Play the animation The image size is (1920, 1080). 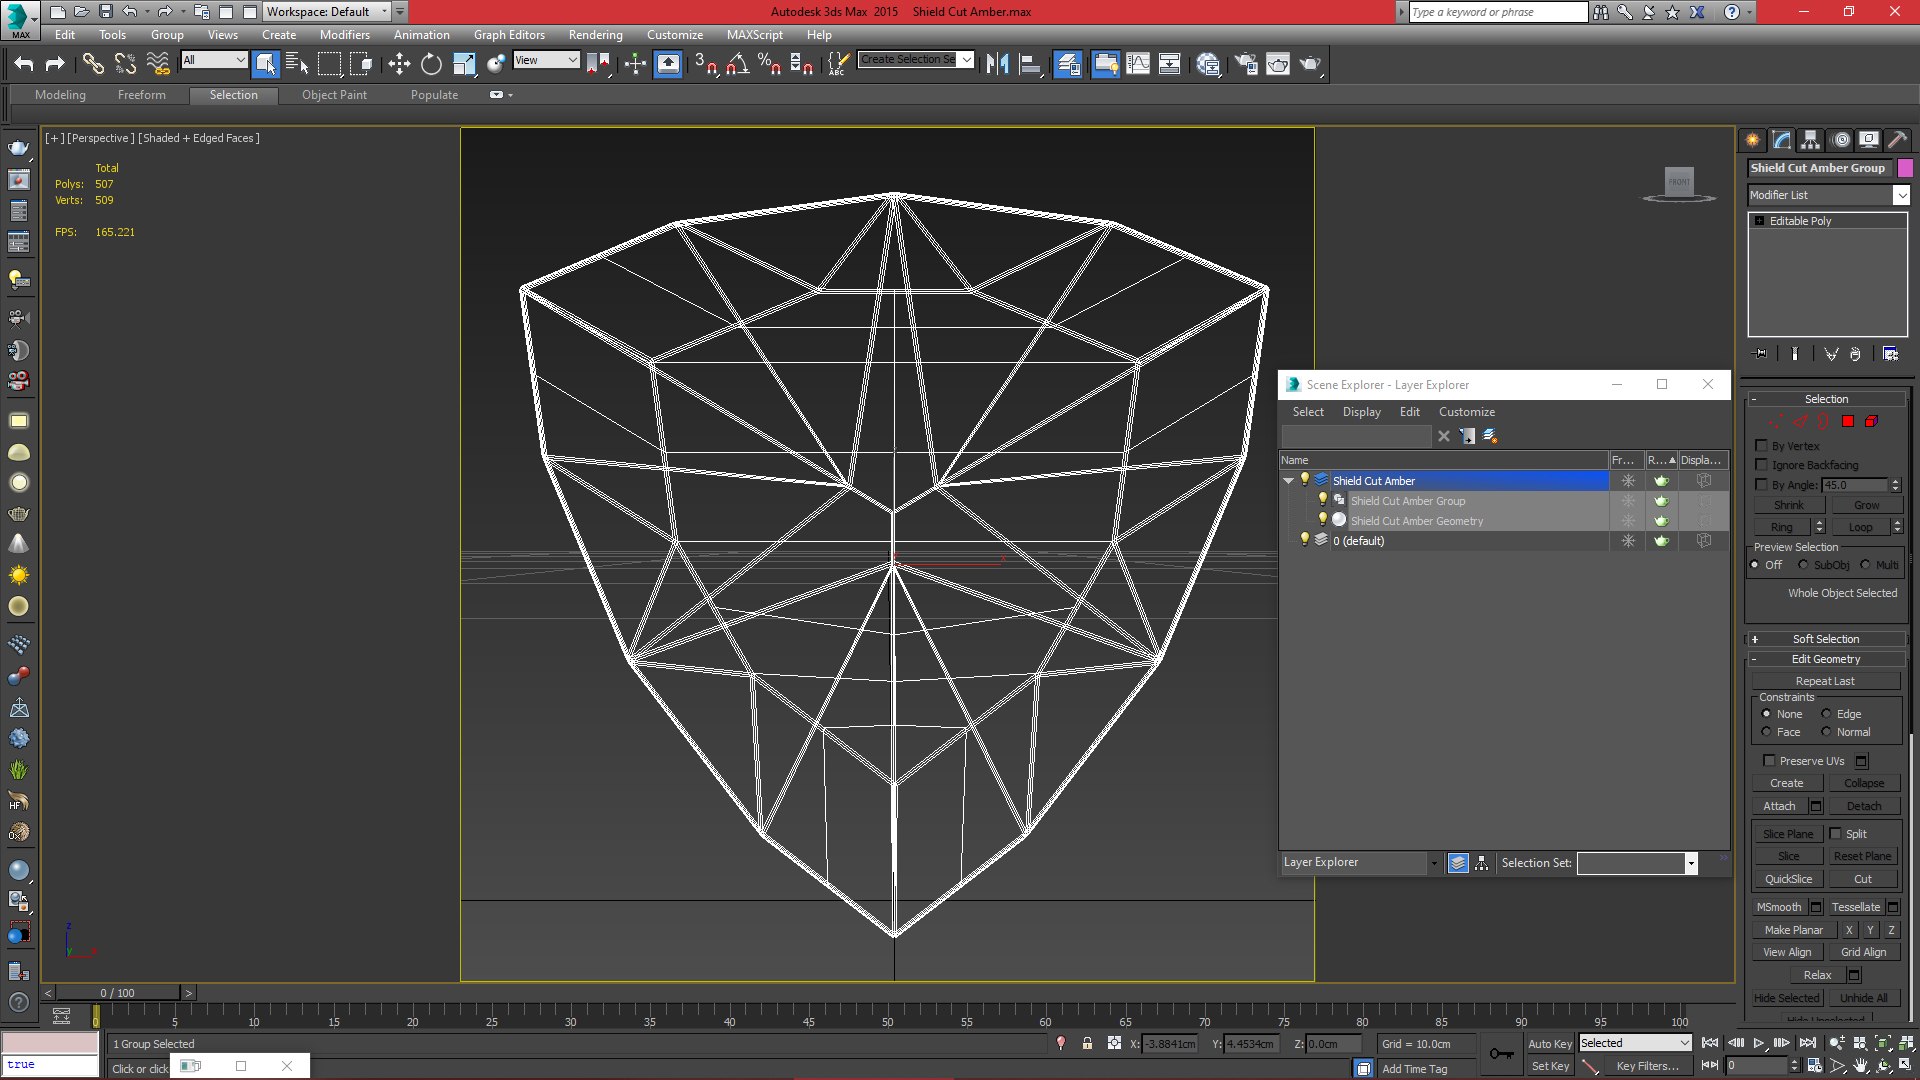point(1758,1043)
